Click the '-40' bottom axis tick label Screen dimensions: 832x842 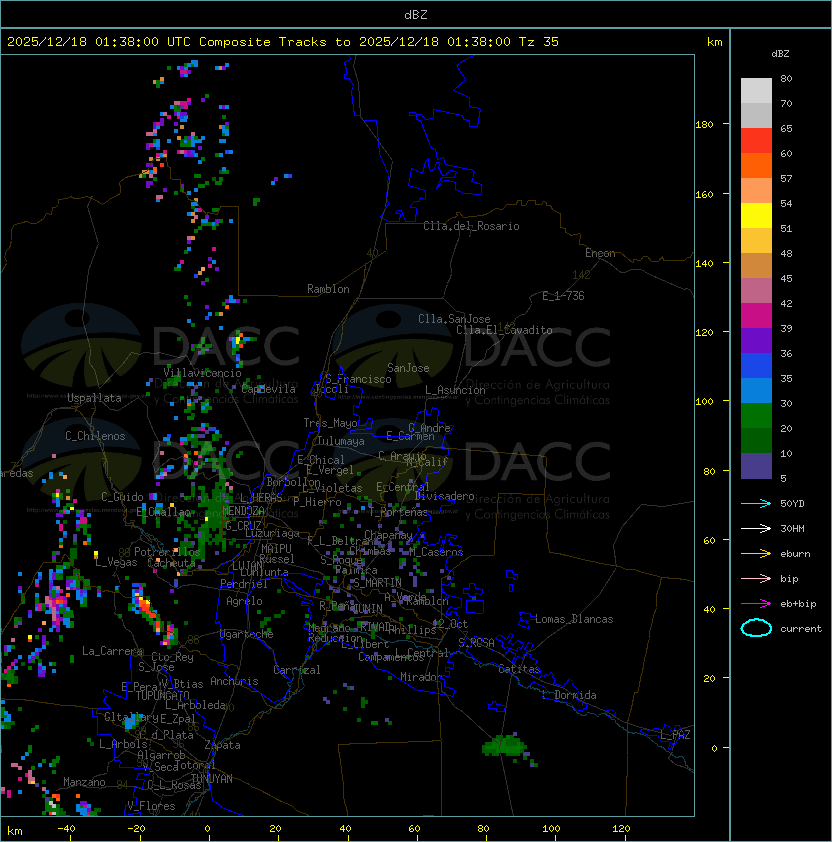click(x=67, y=829)
